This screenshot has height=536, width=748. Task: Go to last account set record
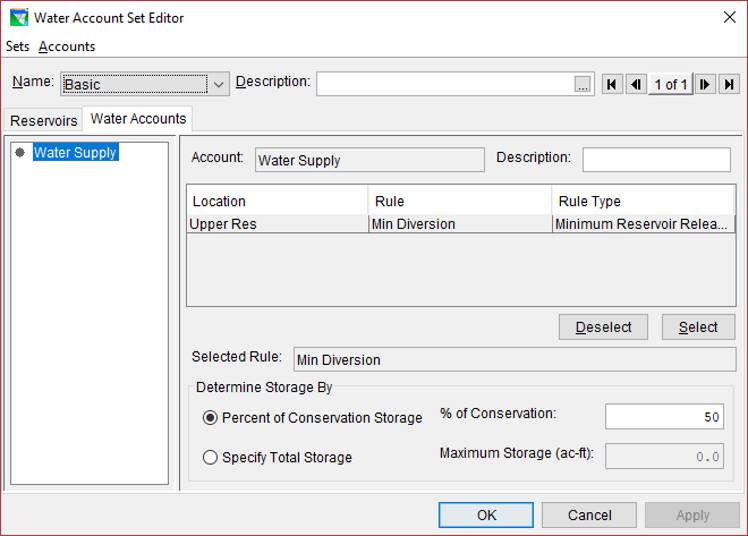coord(729,84)
